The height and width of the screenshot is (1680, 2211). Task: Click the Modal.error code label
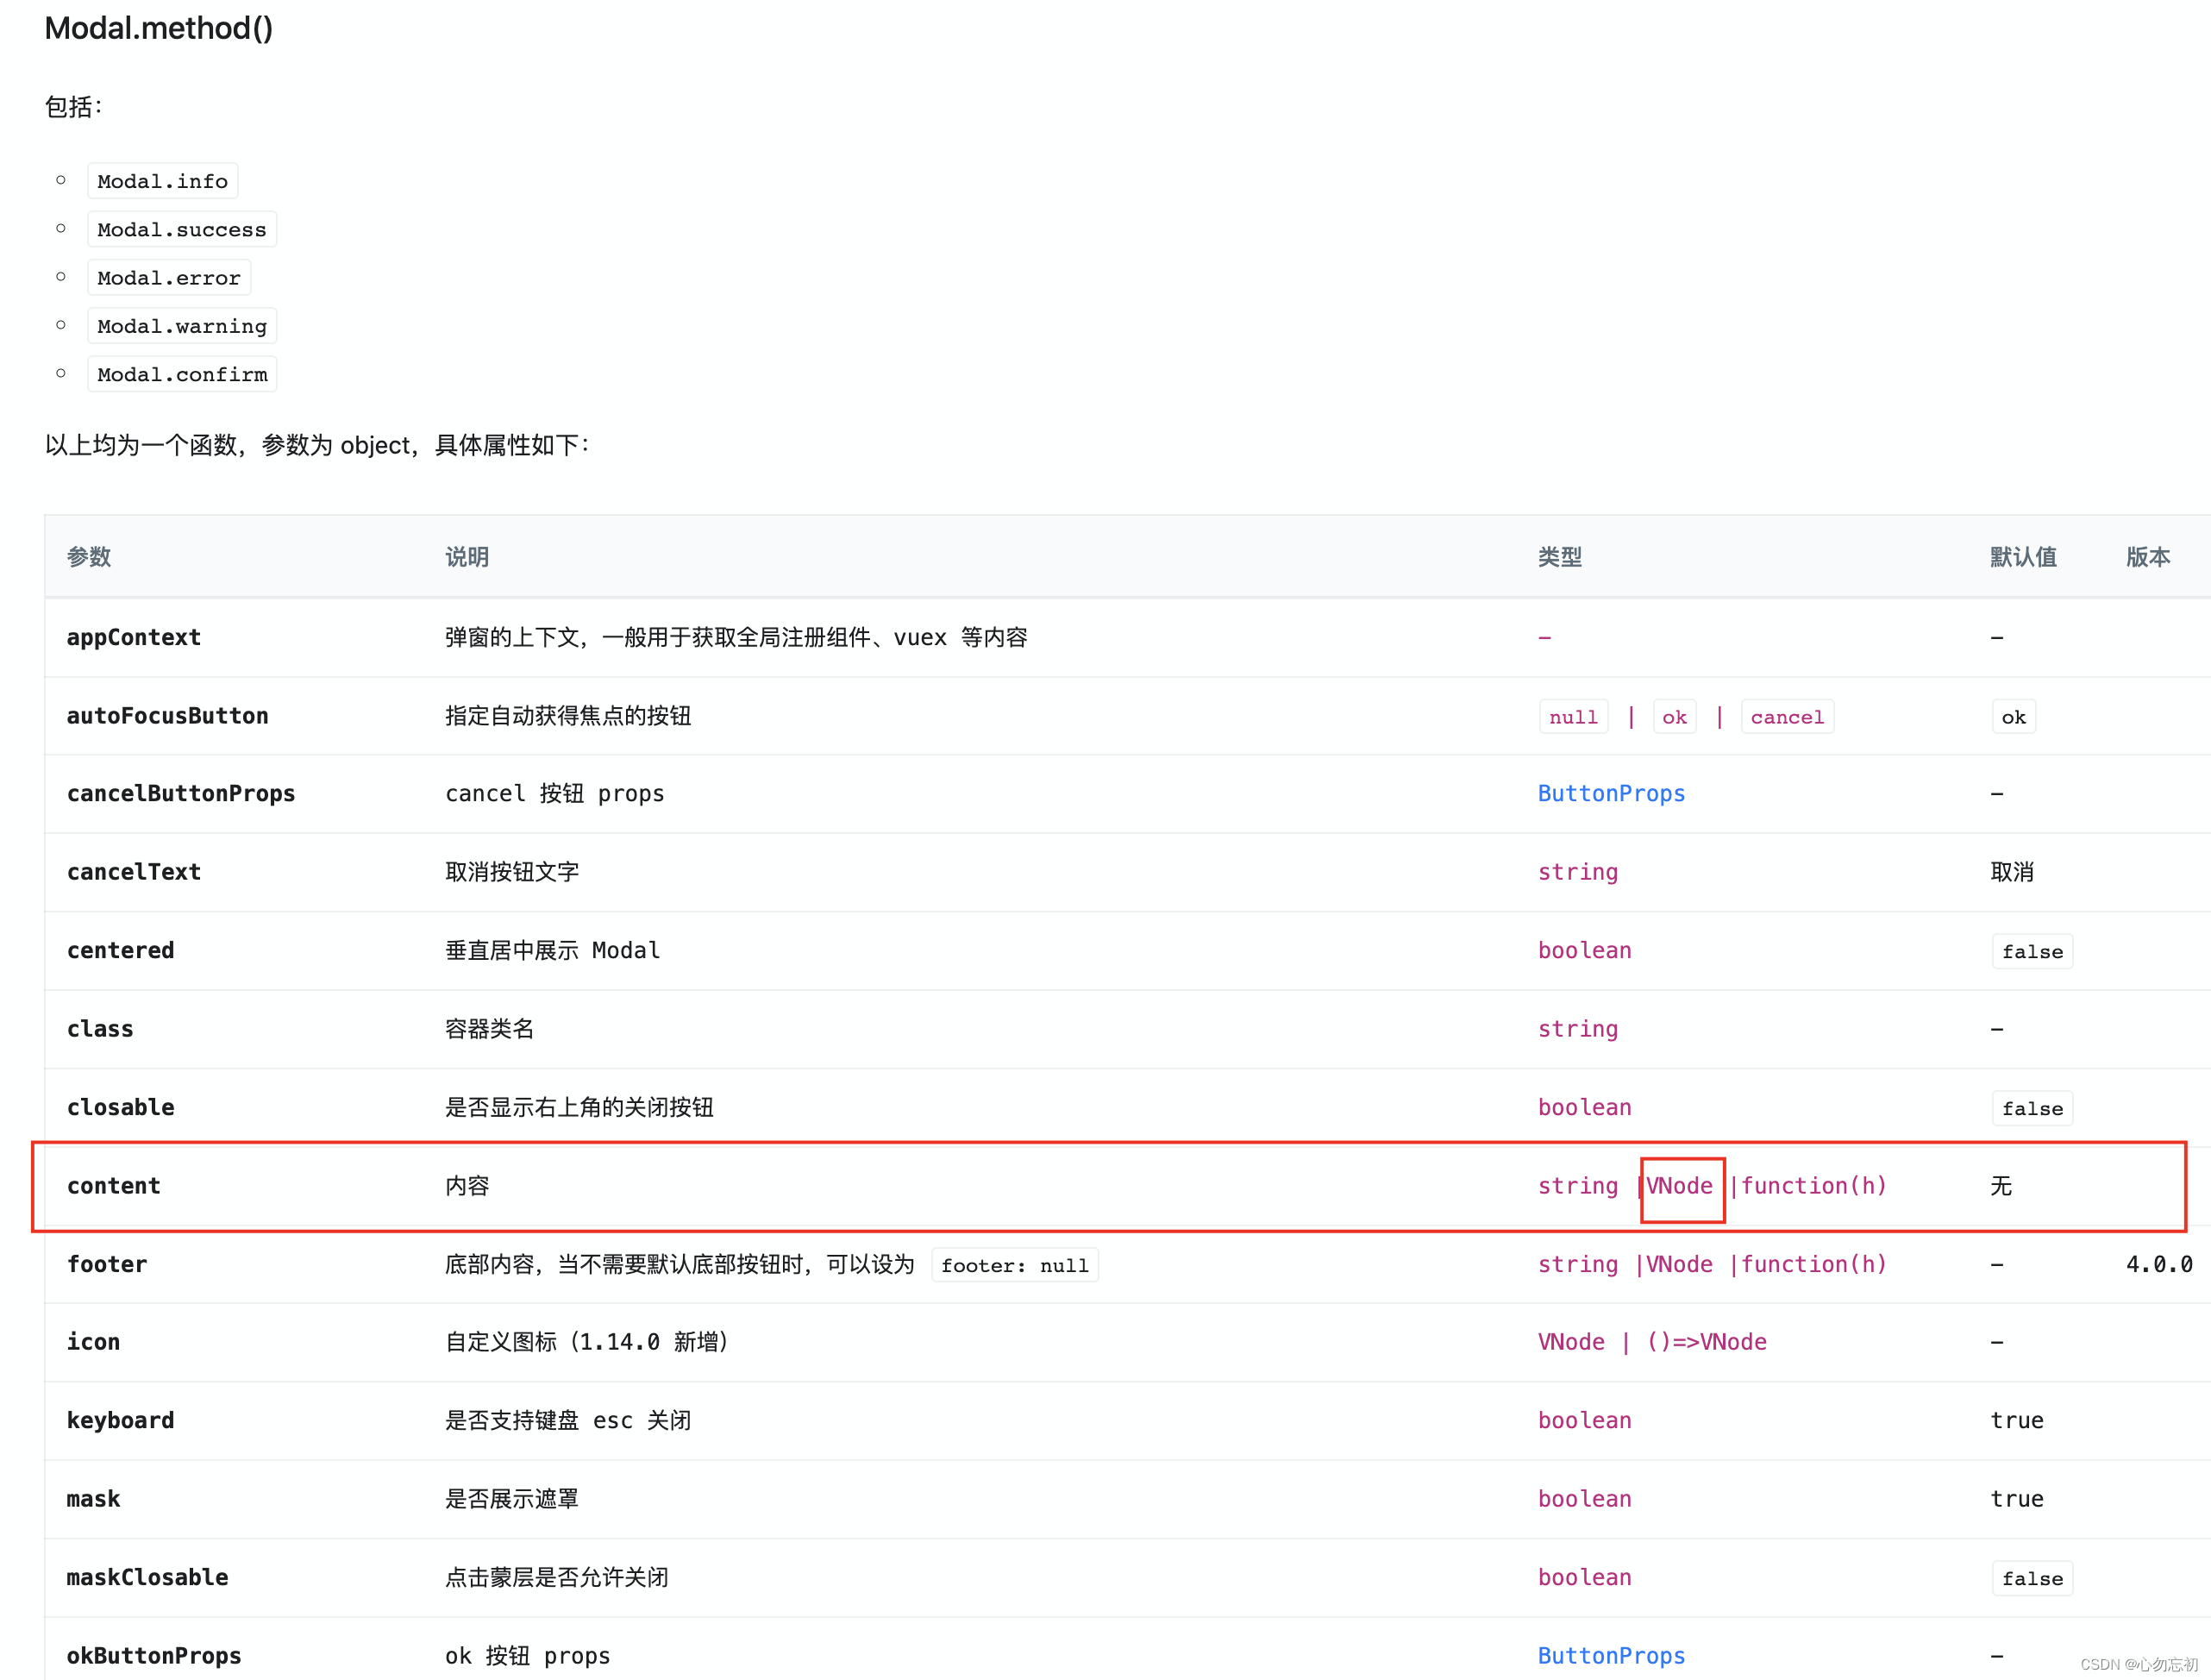tap(168, 277)
